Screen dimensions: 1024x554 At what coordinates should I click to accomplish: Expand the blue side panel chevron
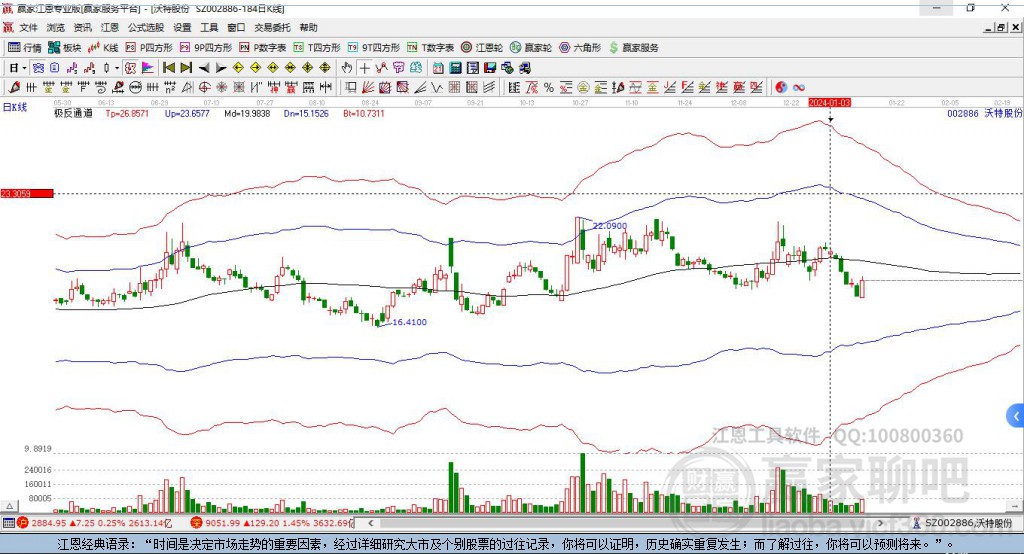pyautogui.click(x=1016, y=416)
